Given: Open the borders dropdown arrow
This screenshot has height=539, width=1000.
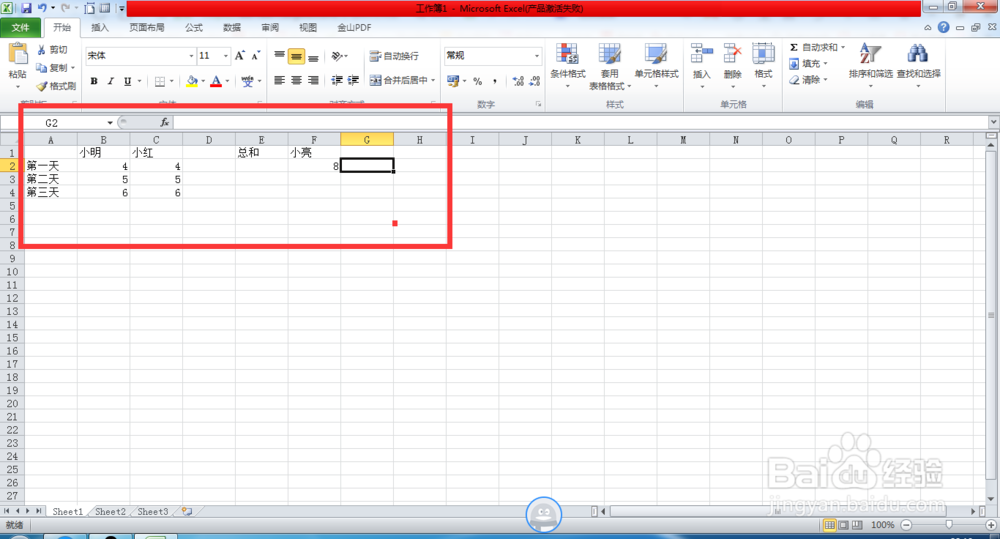Looking at the screenshot, I should click(172, 81).
